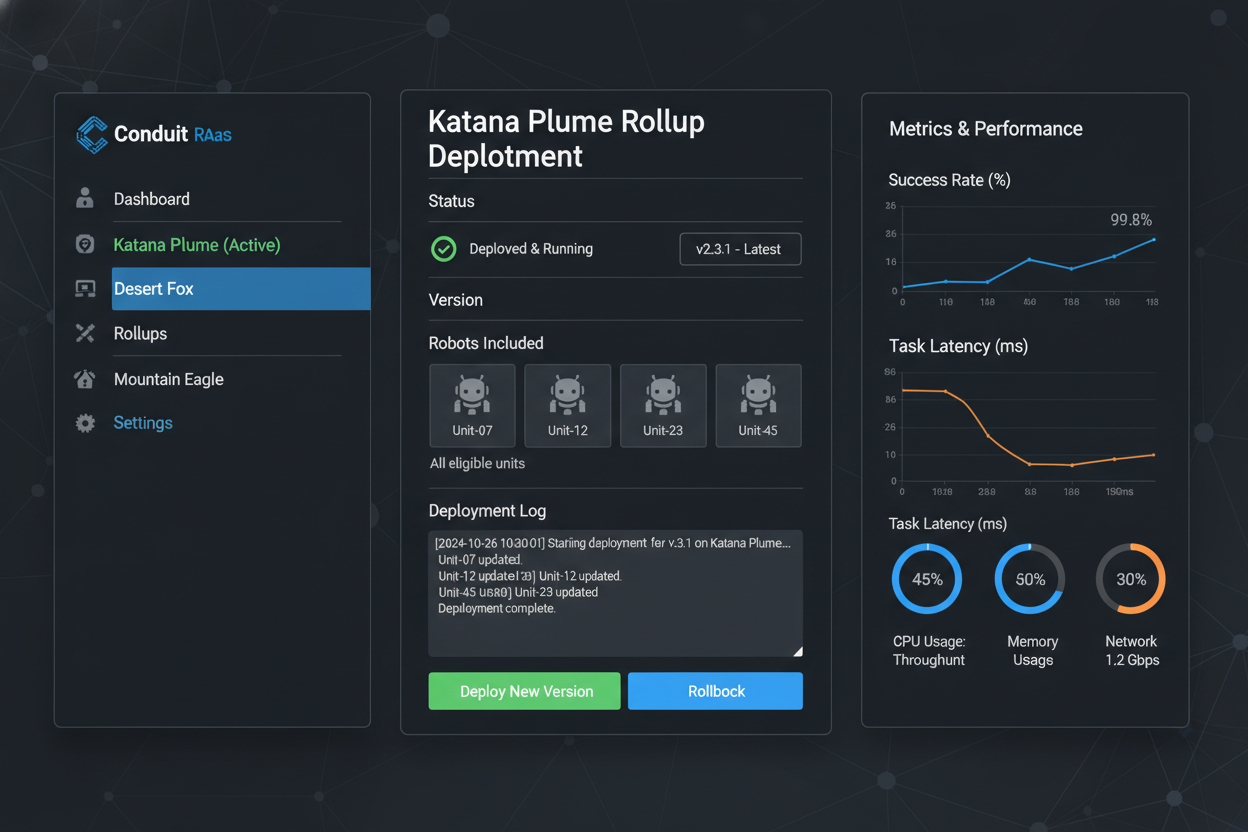Click the shield icon beside Katana Plume
This screenshot has width=1248, height=832.
pyautogui.click(x=85, y=243)
